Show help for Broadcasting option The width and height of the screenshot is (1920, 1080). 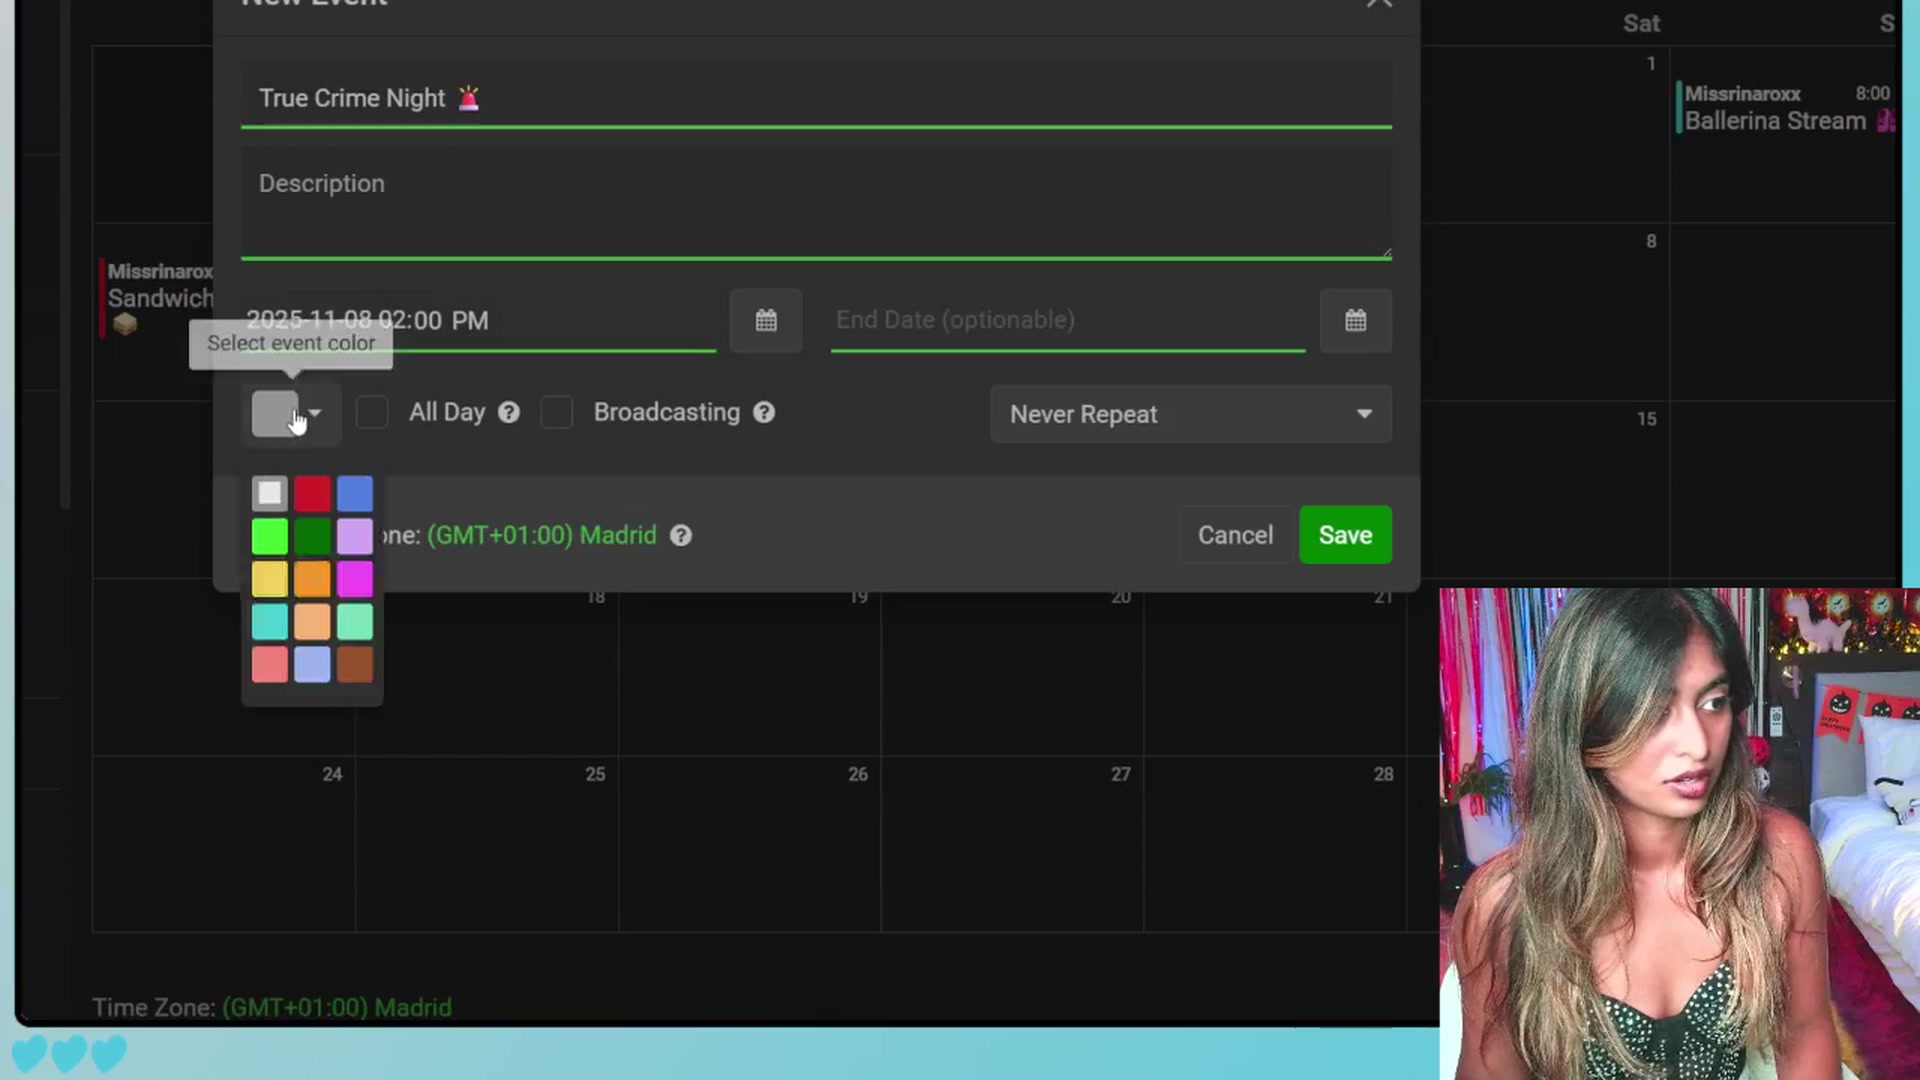(x=764, y=413)
